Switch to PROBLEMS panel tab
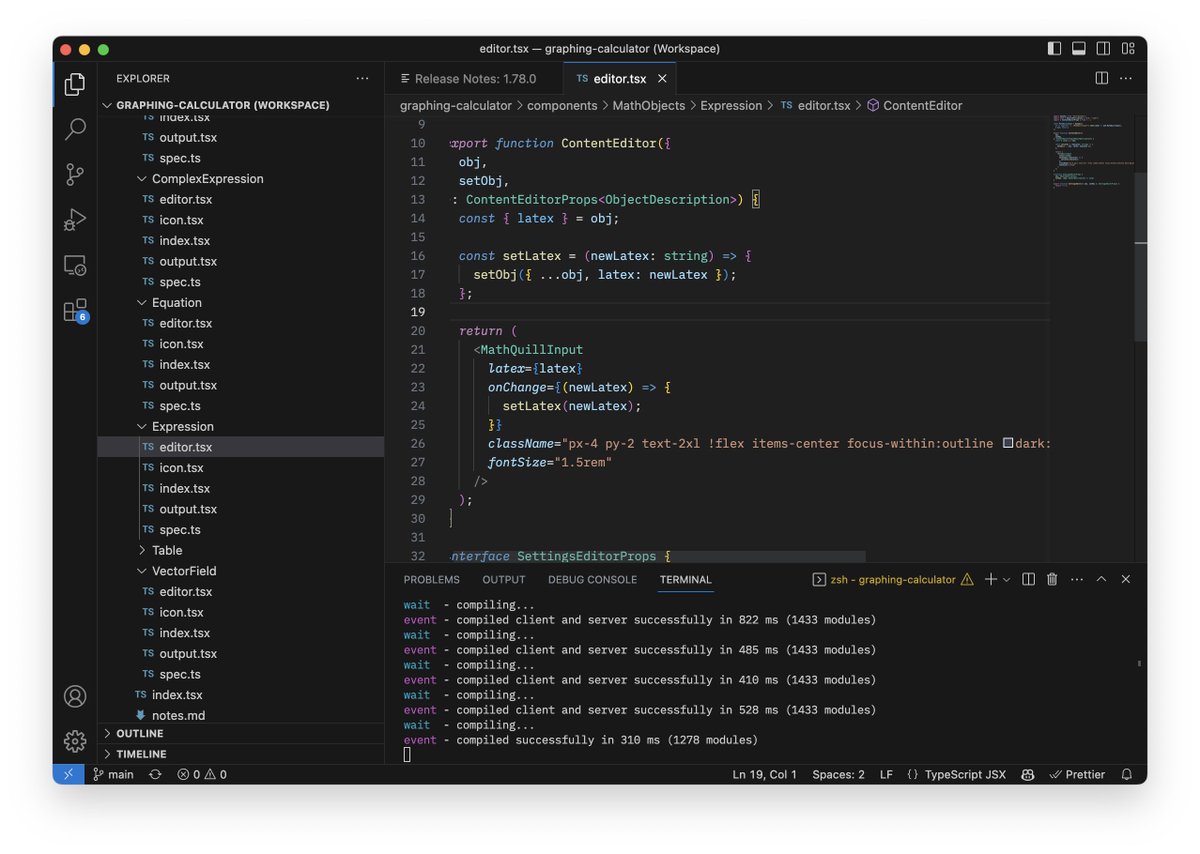The width and height of the screenshot is (1200, 854). pos(432,579)
